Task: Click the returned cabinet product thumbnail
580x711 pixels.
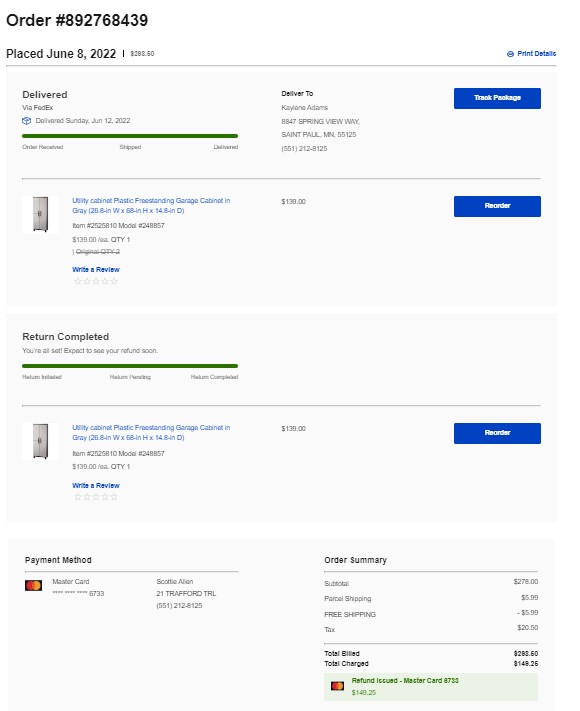Action: 40,441
